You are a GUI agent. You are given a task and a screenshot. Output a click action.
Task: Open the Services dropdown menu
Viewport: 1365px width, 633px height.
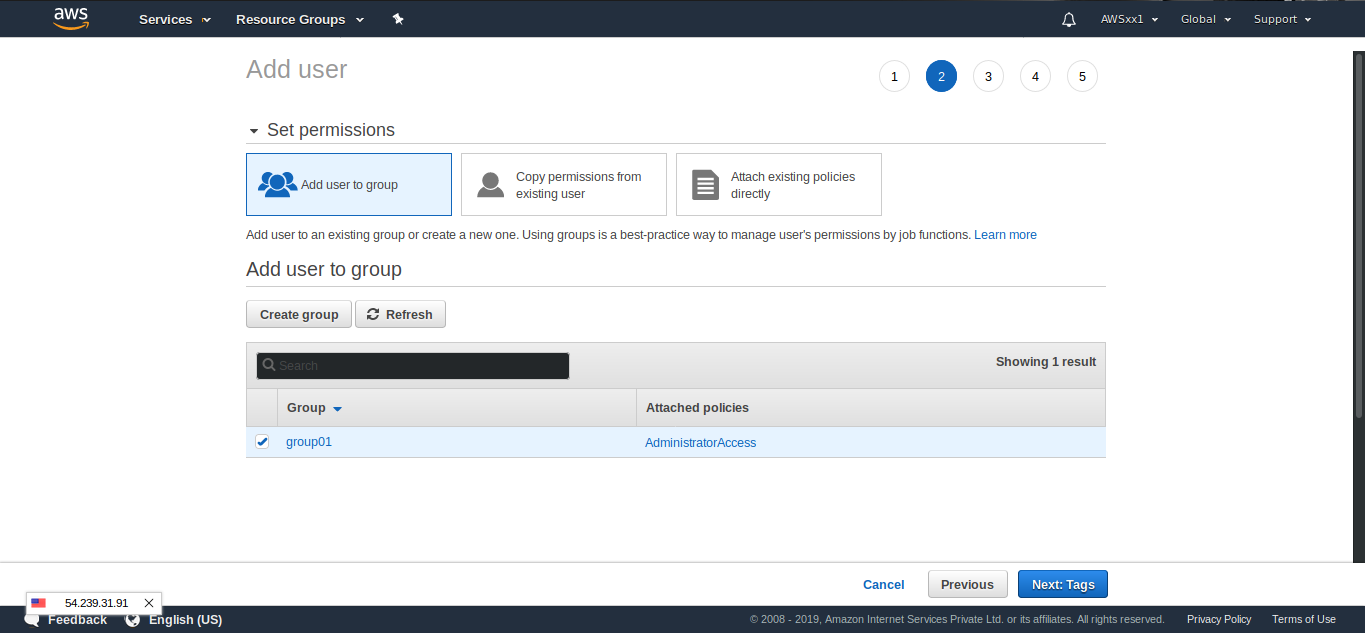[174, 19]
